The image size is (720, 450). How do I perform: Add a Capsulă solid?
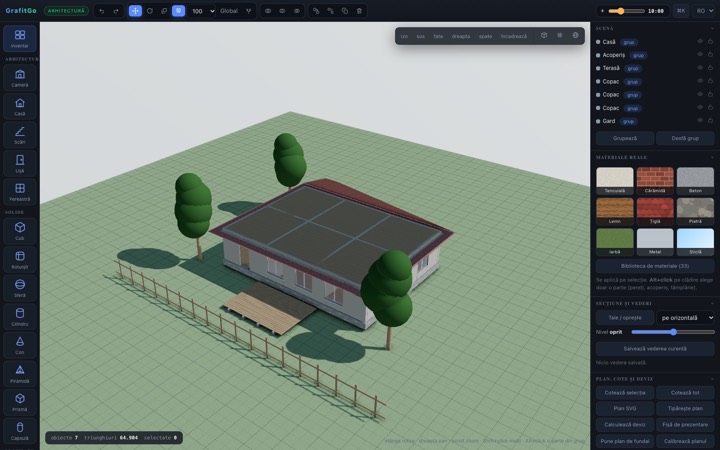coord(20,430)
